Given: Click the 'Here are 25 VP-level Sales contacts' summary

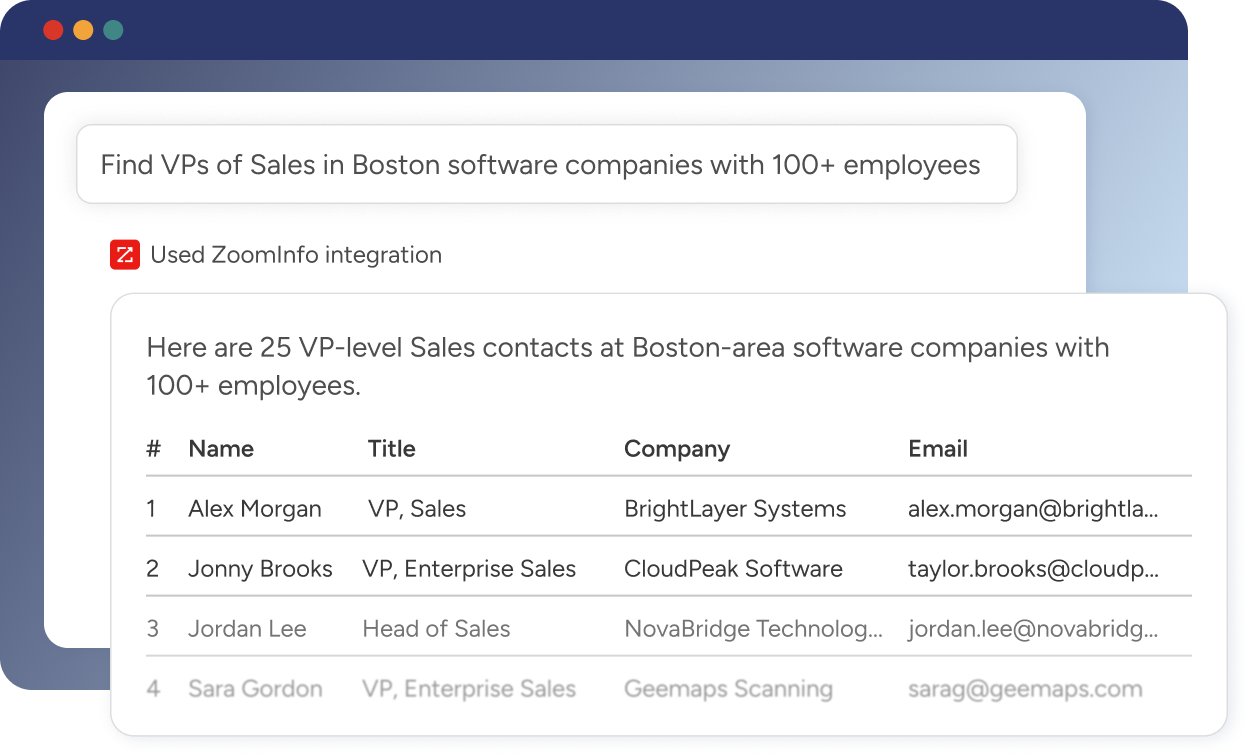Looking at the screenshot, I should coord(628,366).
